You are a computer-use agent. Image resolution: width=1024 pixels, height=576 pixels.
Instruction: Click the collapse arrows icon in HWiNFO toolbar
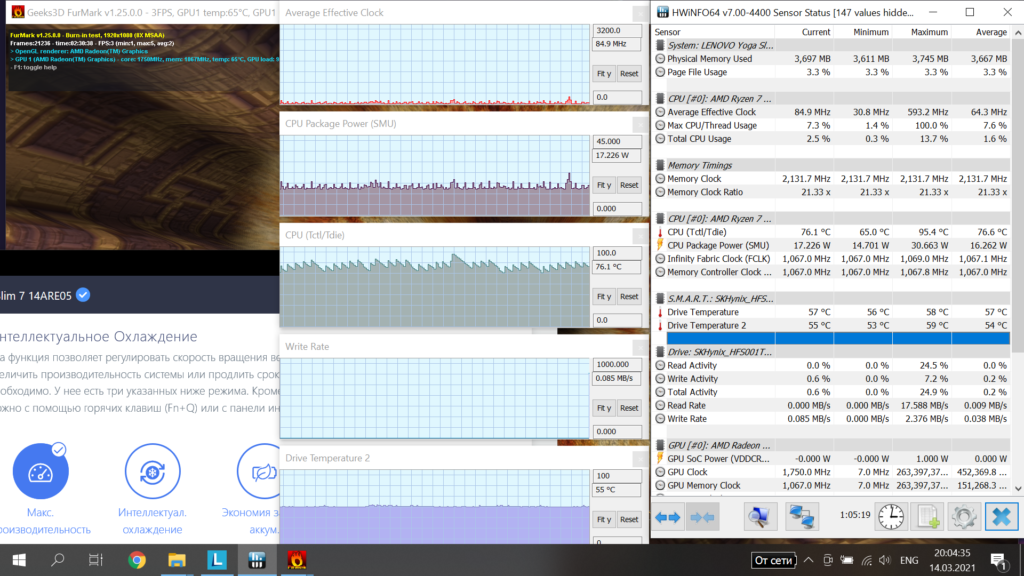click(703, 517)
